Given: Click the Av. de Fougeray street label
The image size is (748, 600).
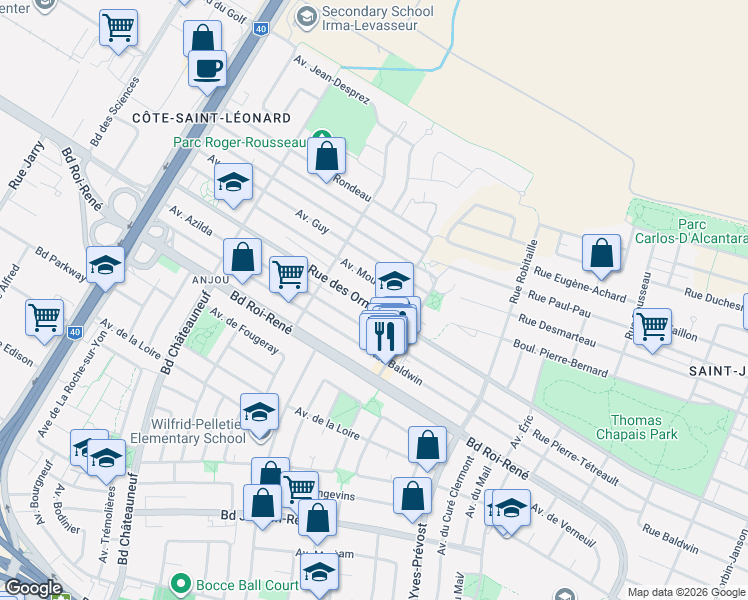Looking at the screenshot, I should point(244,331).
